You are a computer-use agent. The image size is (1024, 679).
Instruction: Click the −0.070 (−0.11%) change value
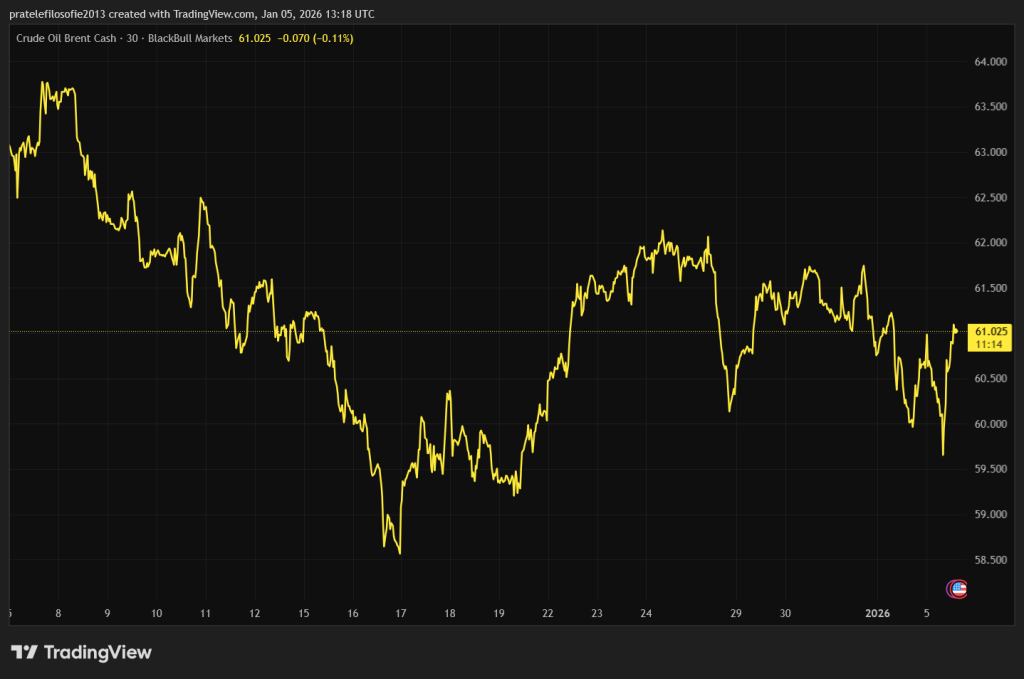[315, 38]
